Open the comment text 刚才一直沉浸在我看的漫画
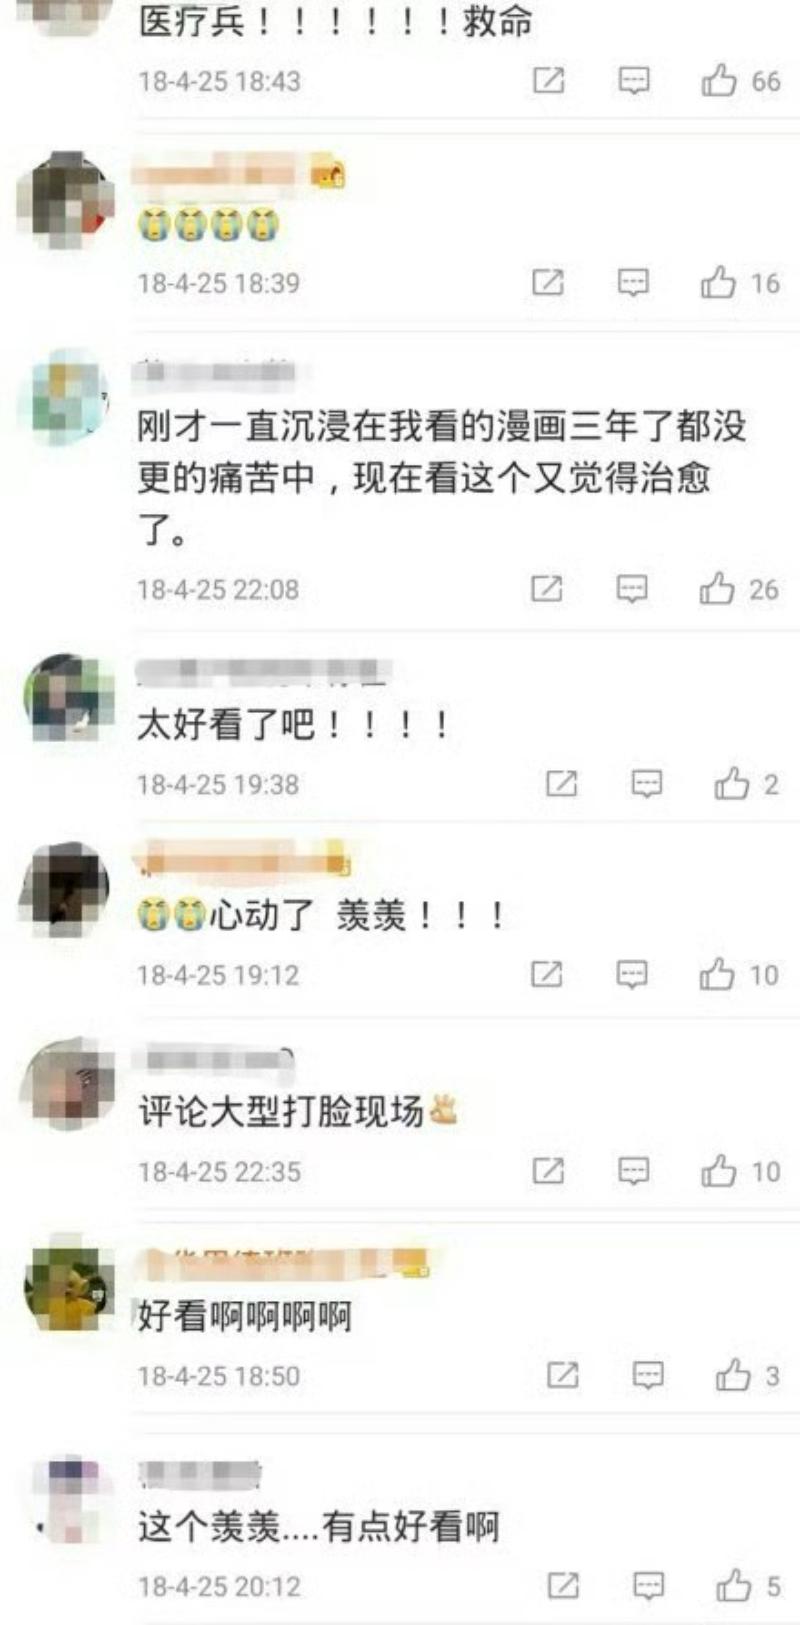The width and height of the screenshot is (800, 1625). click(x=442, y=478)
